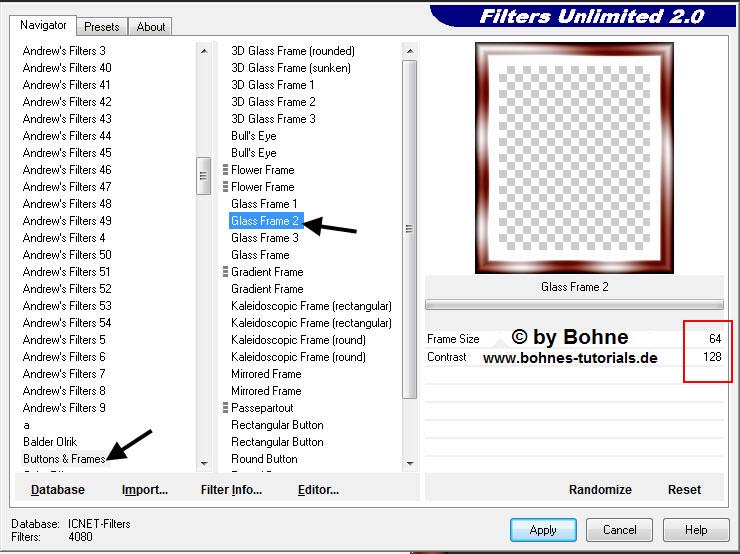Reset the filter parameters
The image size is (740, 554).
(x=684, y=490)
